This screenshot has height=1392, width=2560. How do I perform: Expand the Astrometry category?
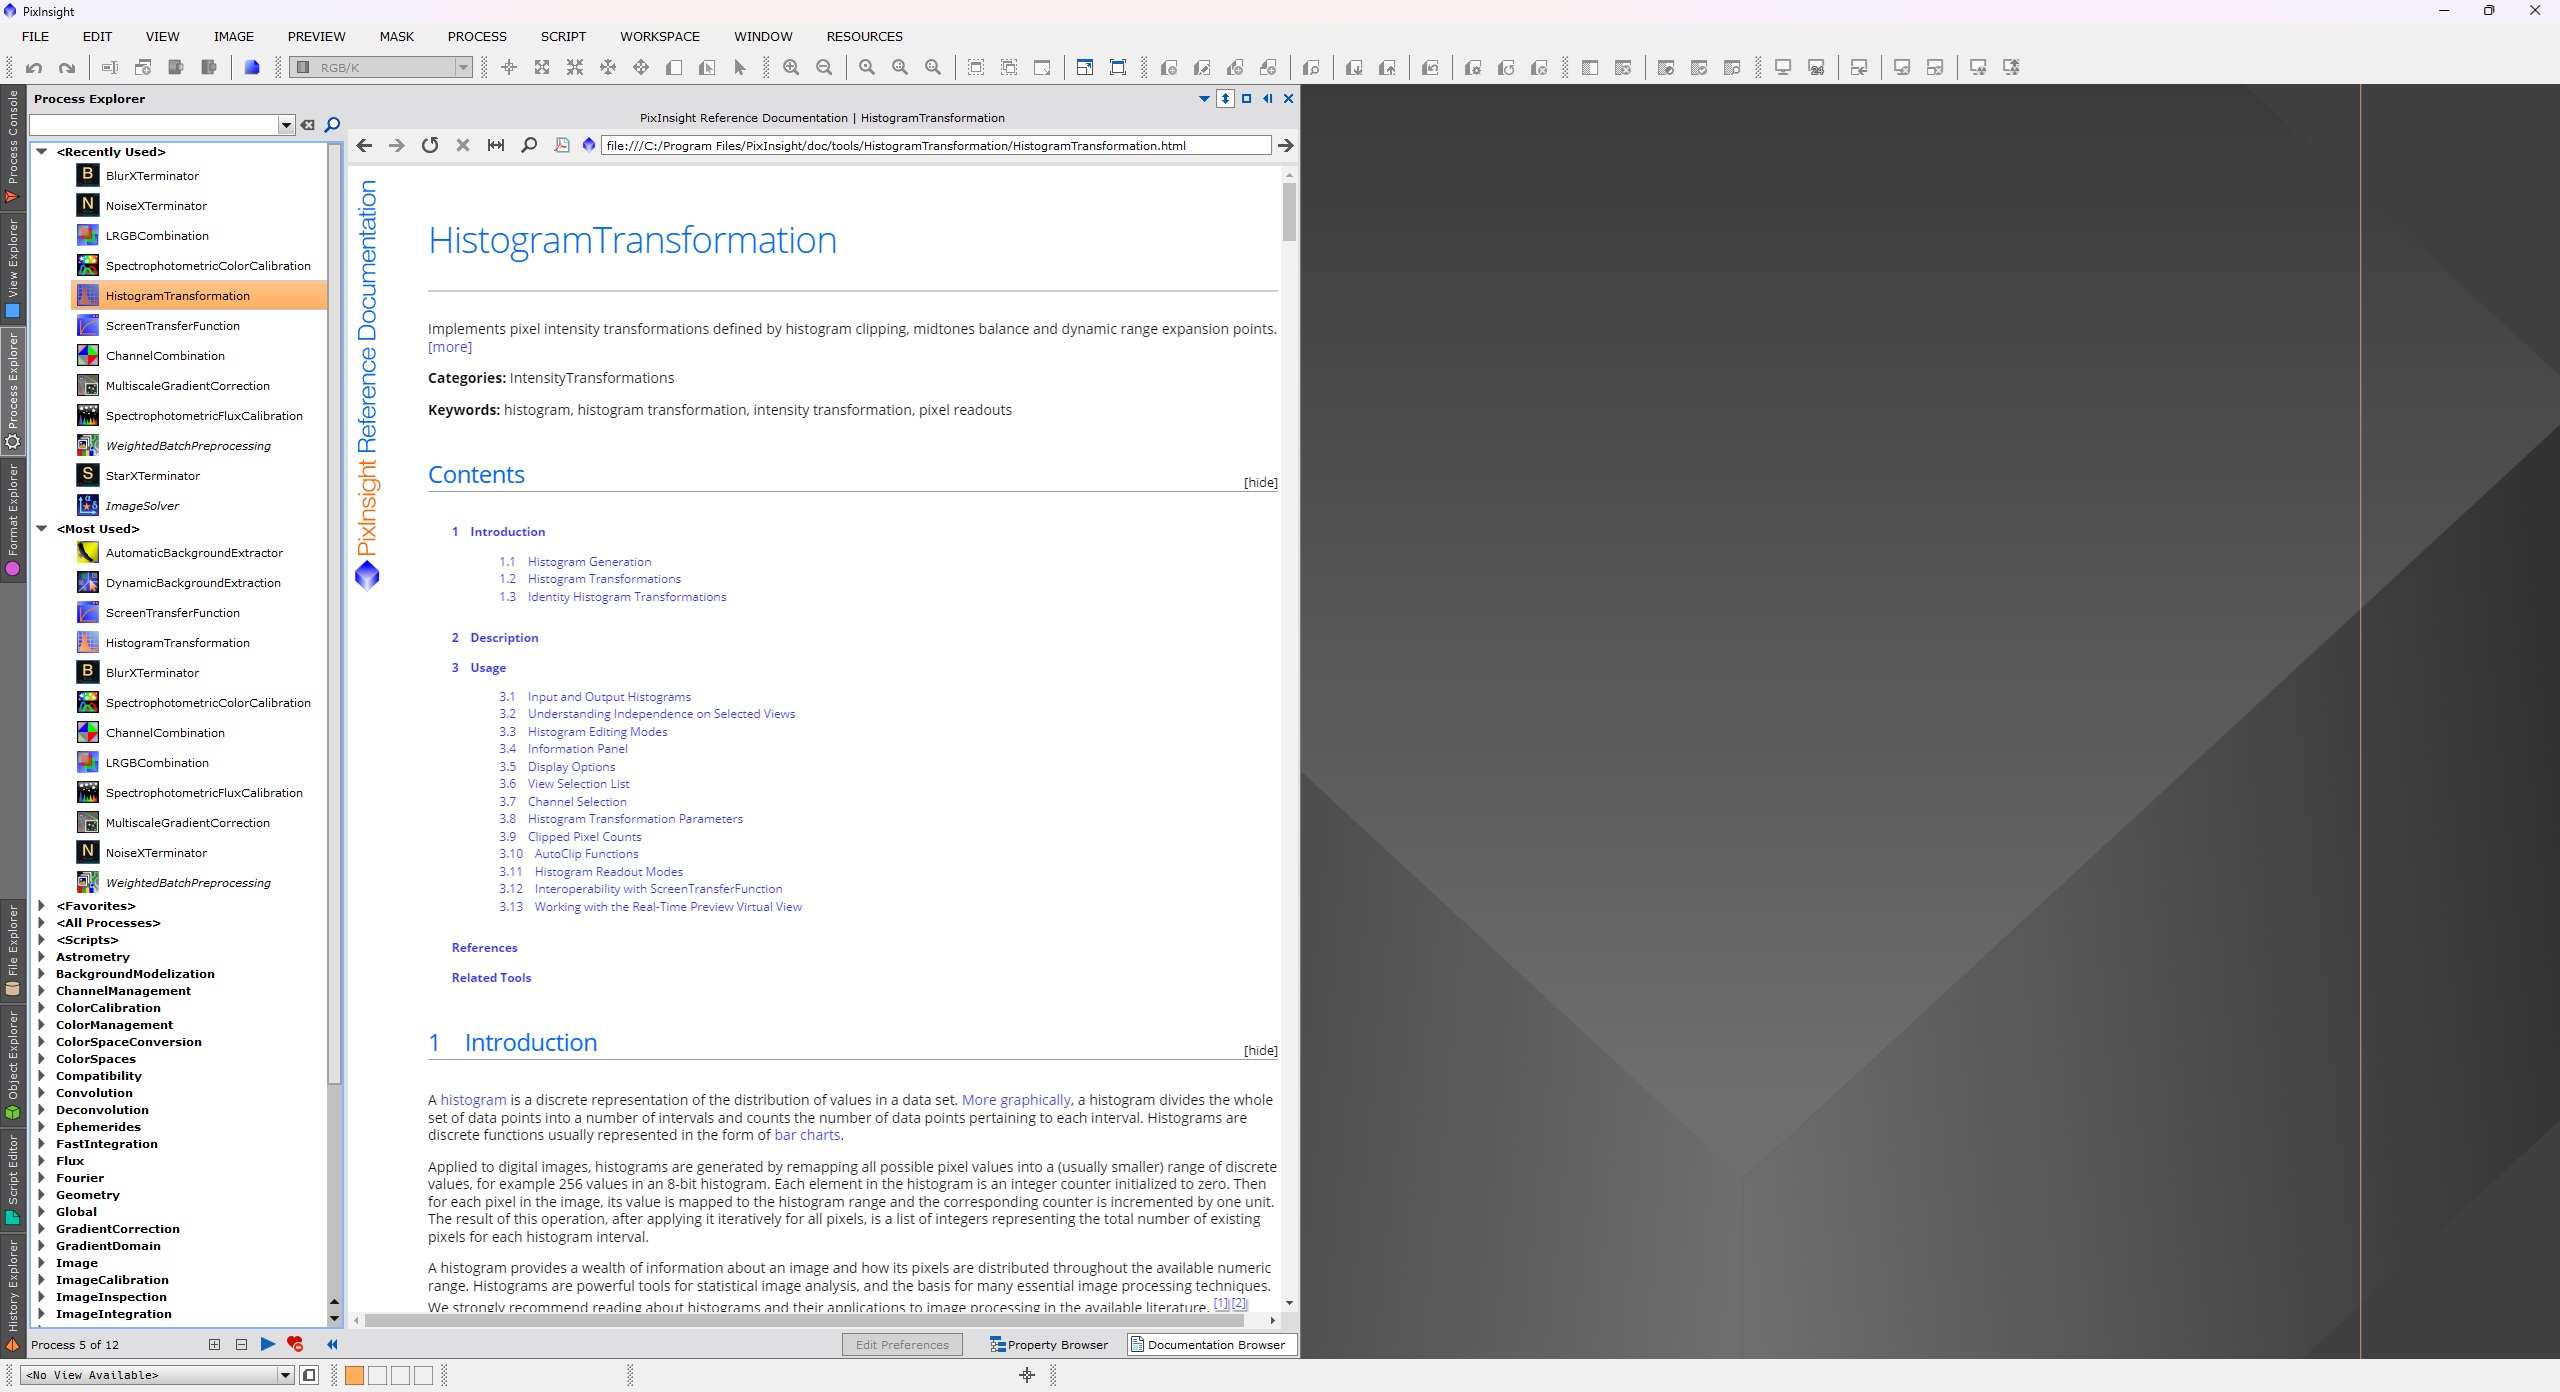42,956
